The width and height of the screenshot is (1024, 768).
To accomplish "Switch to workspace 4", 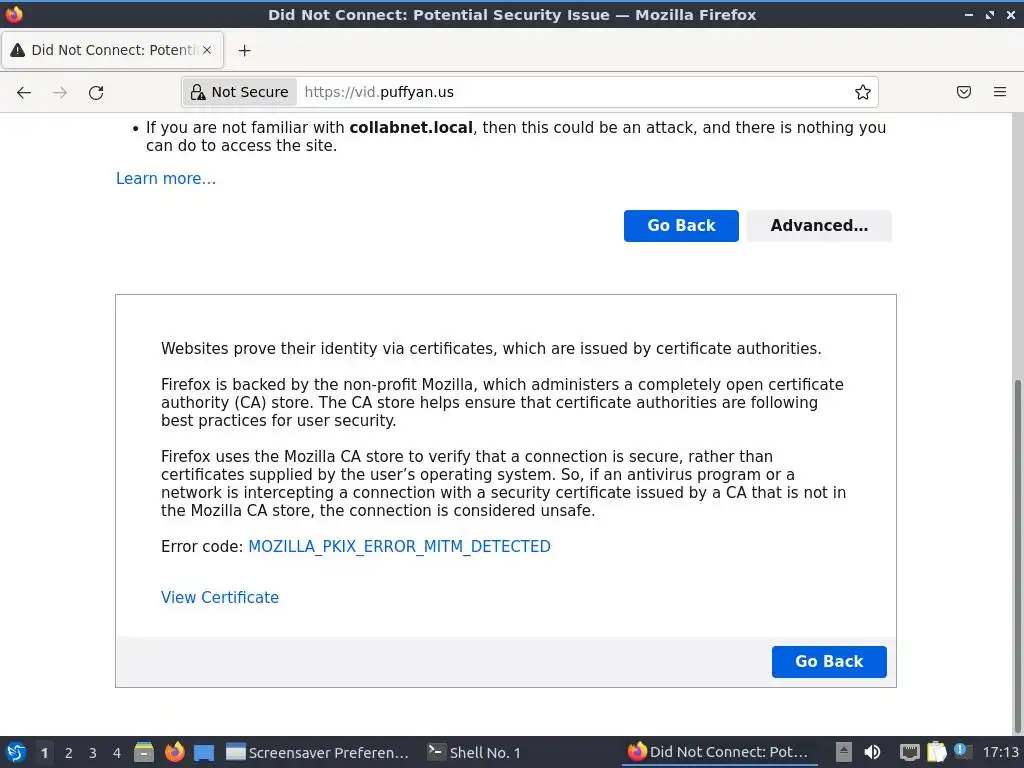I will [x=117, y=753].
